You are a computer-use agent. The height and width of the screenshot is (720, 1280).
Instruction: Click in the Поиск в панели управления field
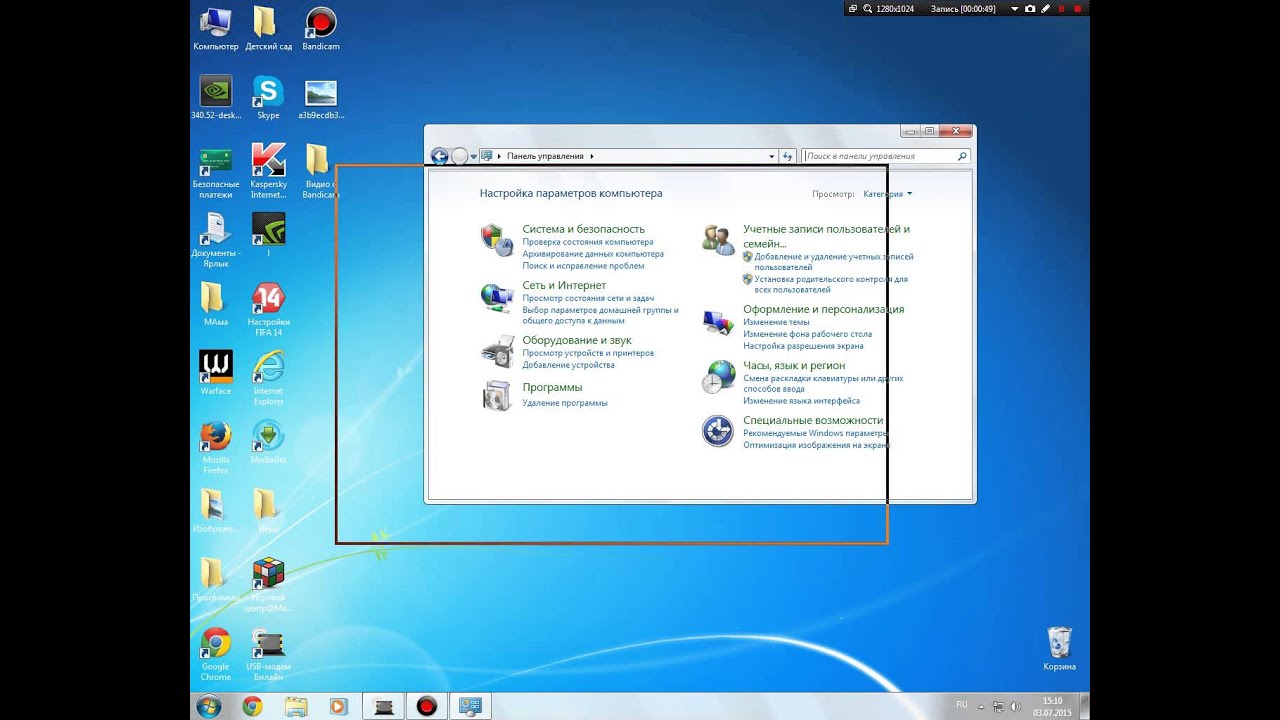tap(880, 156)
